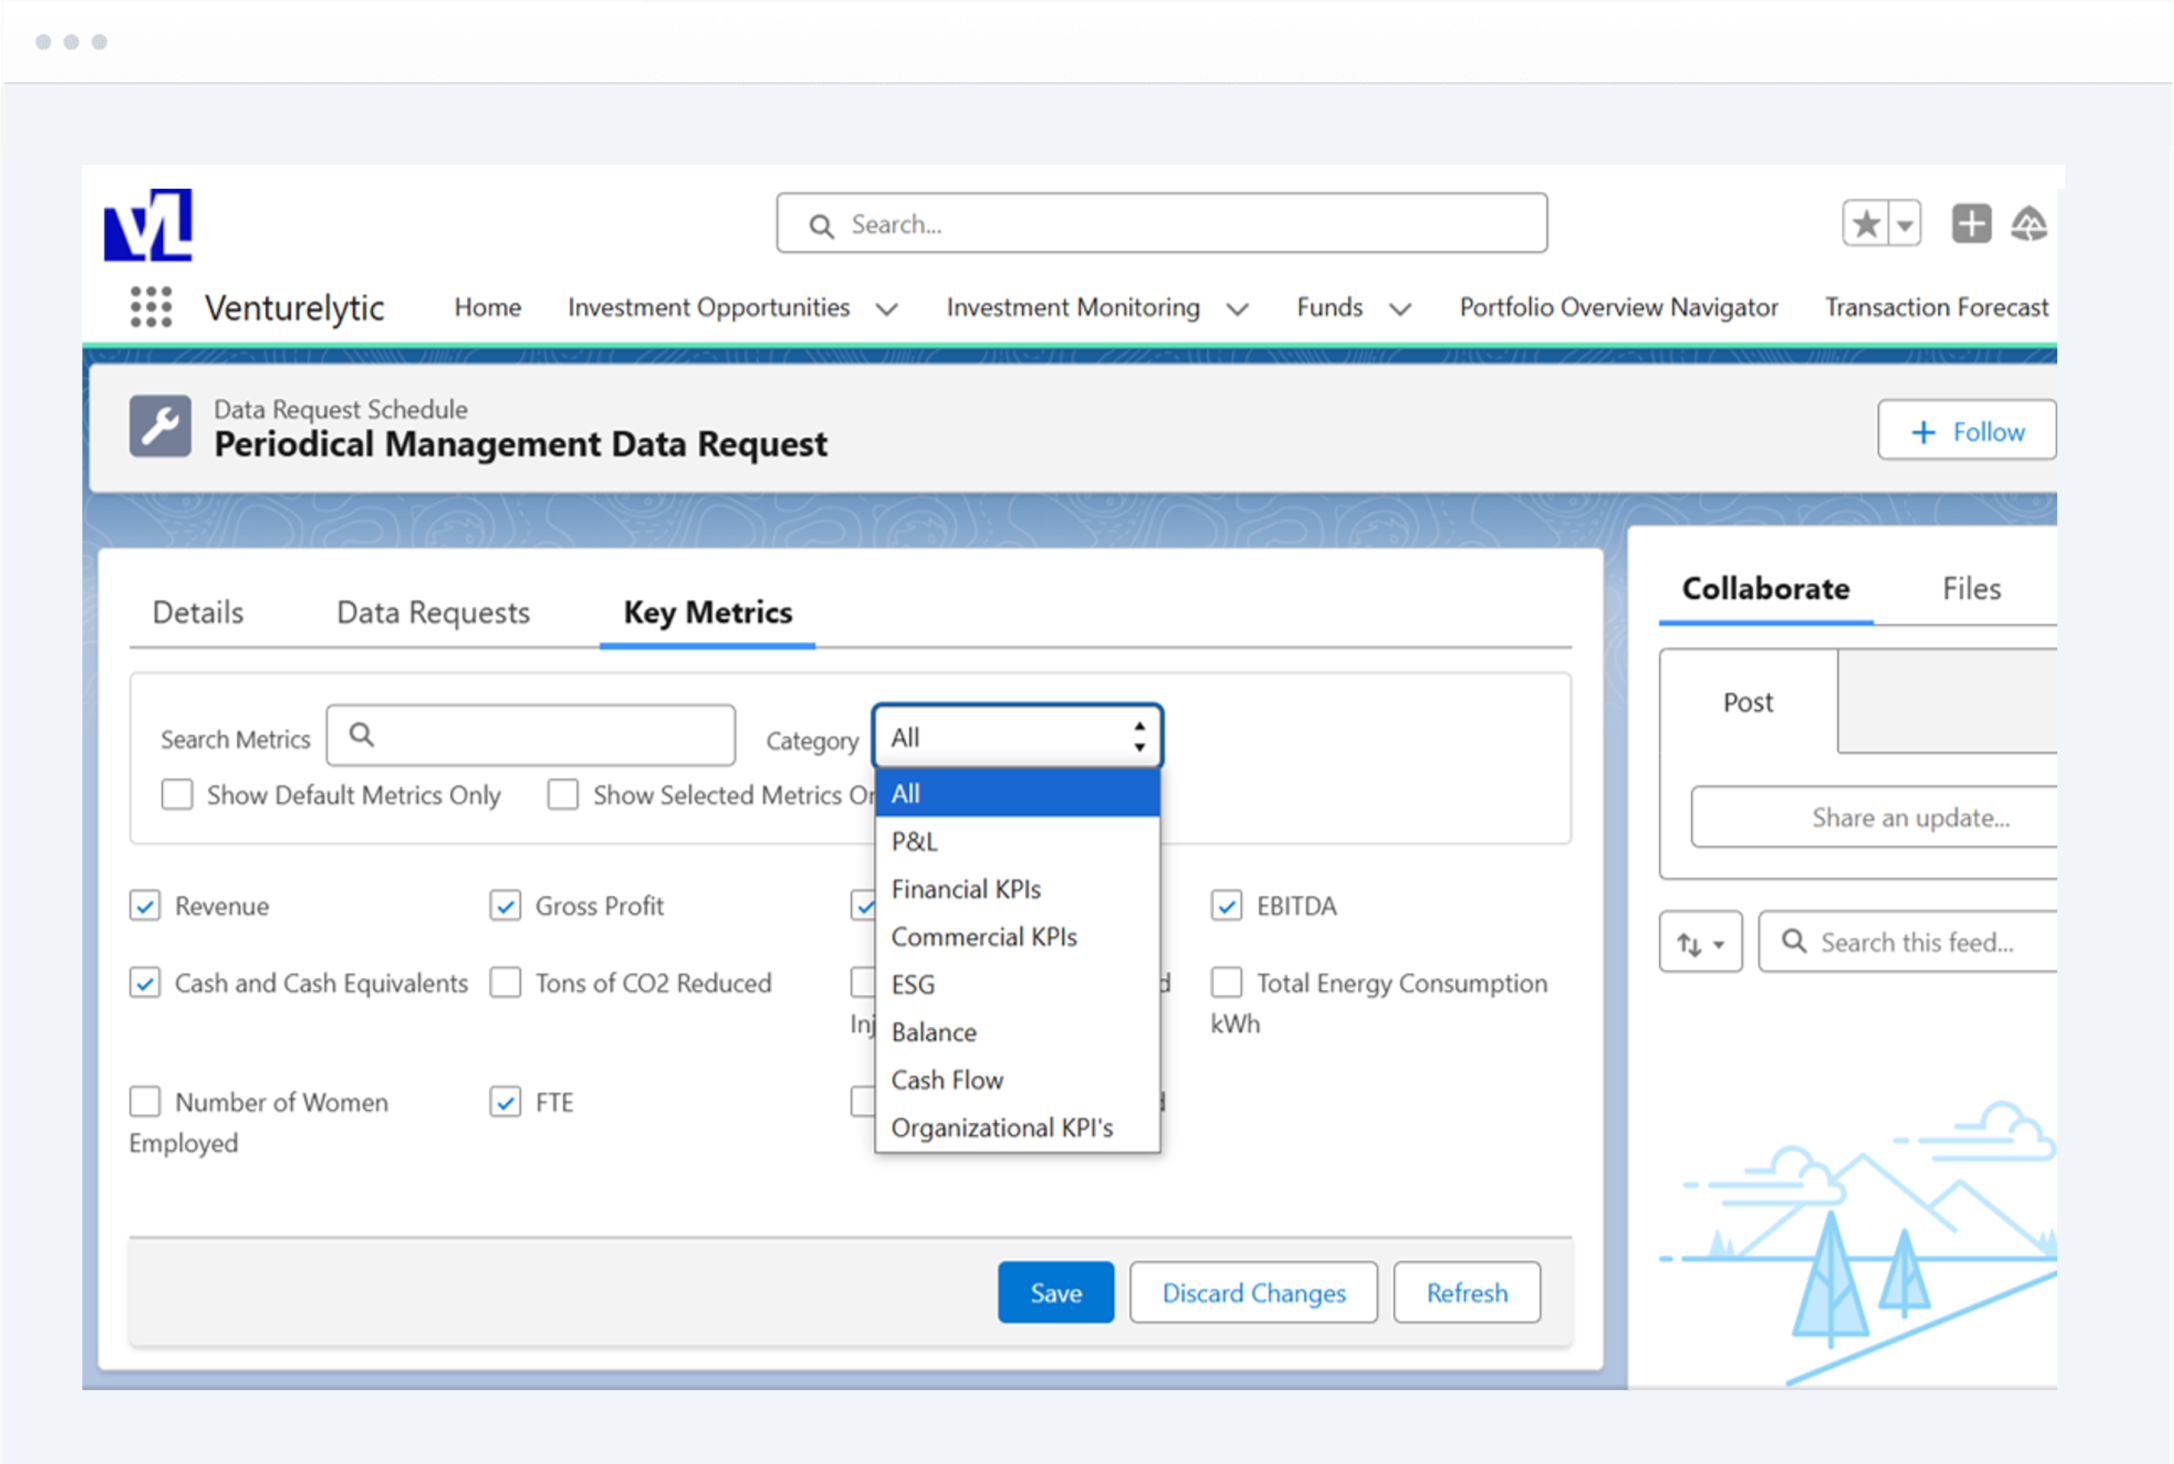Expand the Funds navigation chevron

tap(1400, 309)
